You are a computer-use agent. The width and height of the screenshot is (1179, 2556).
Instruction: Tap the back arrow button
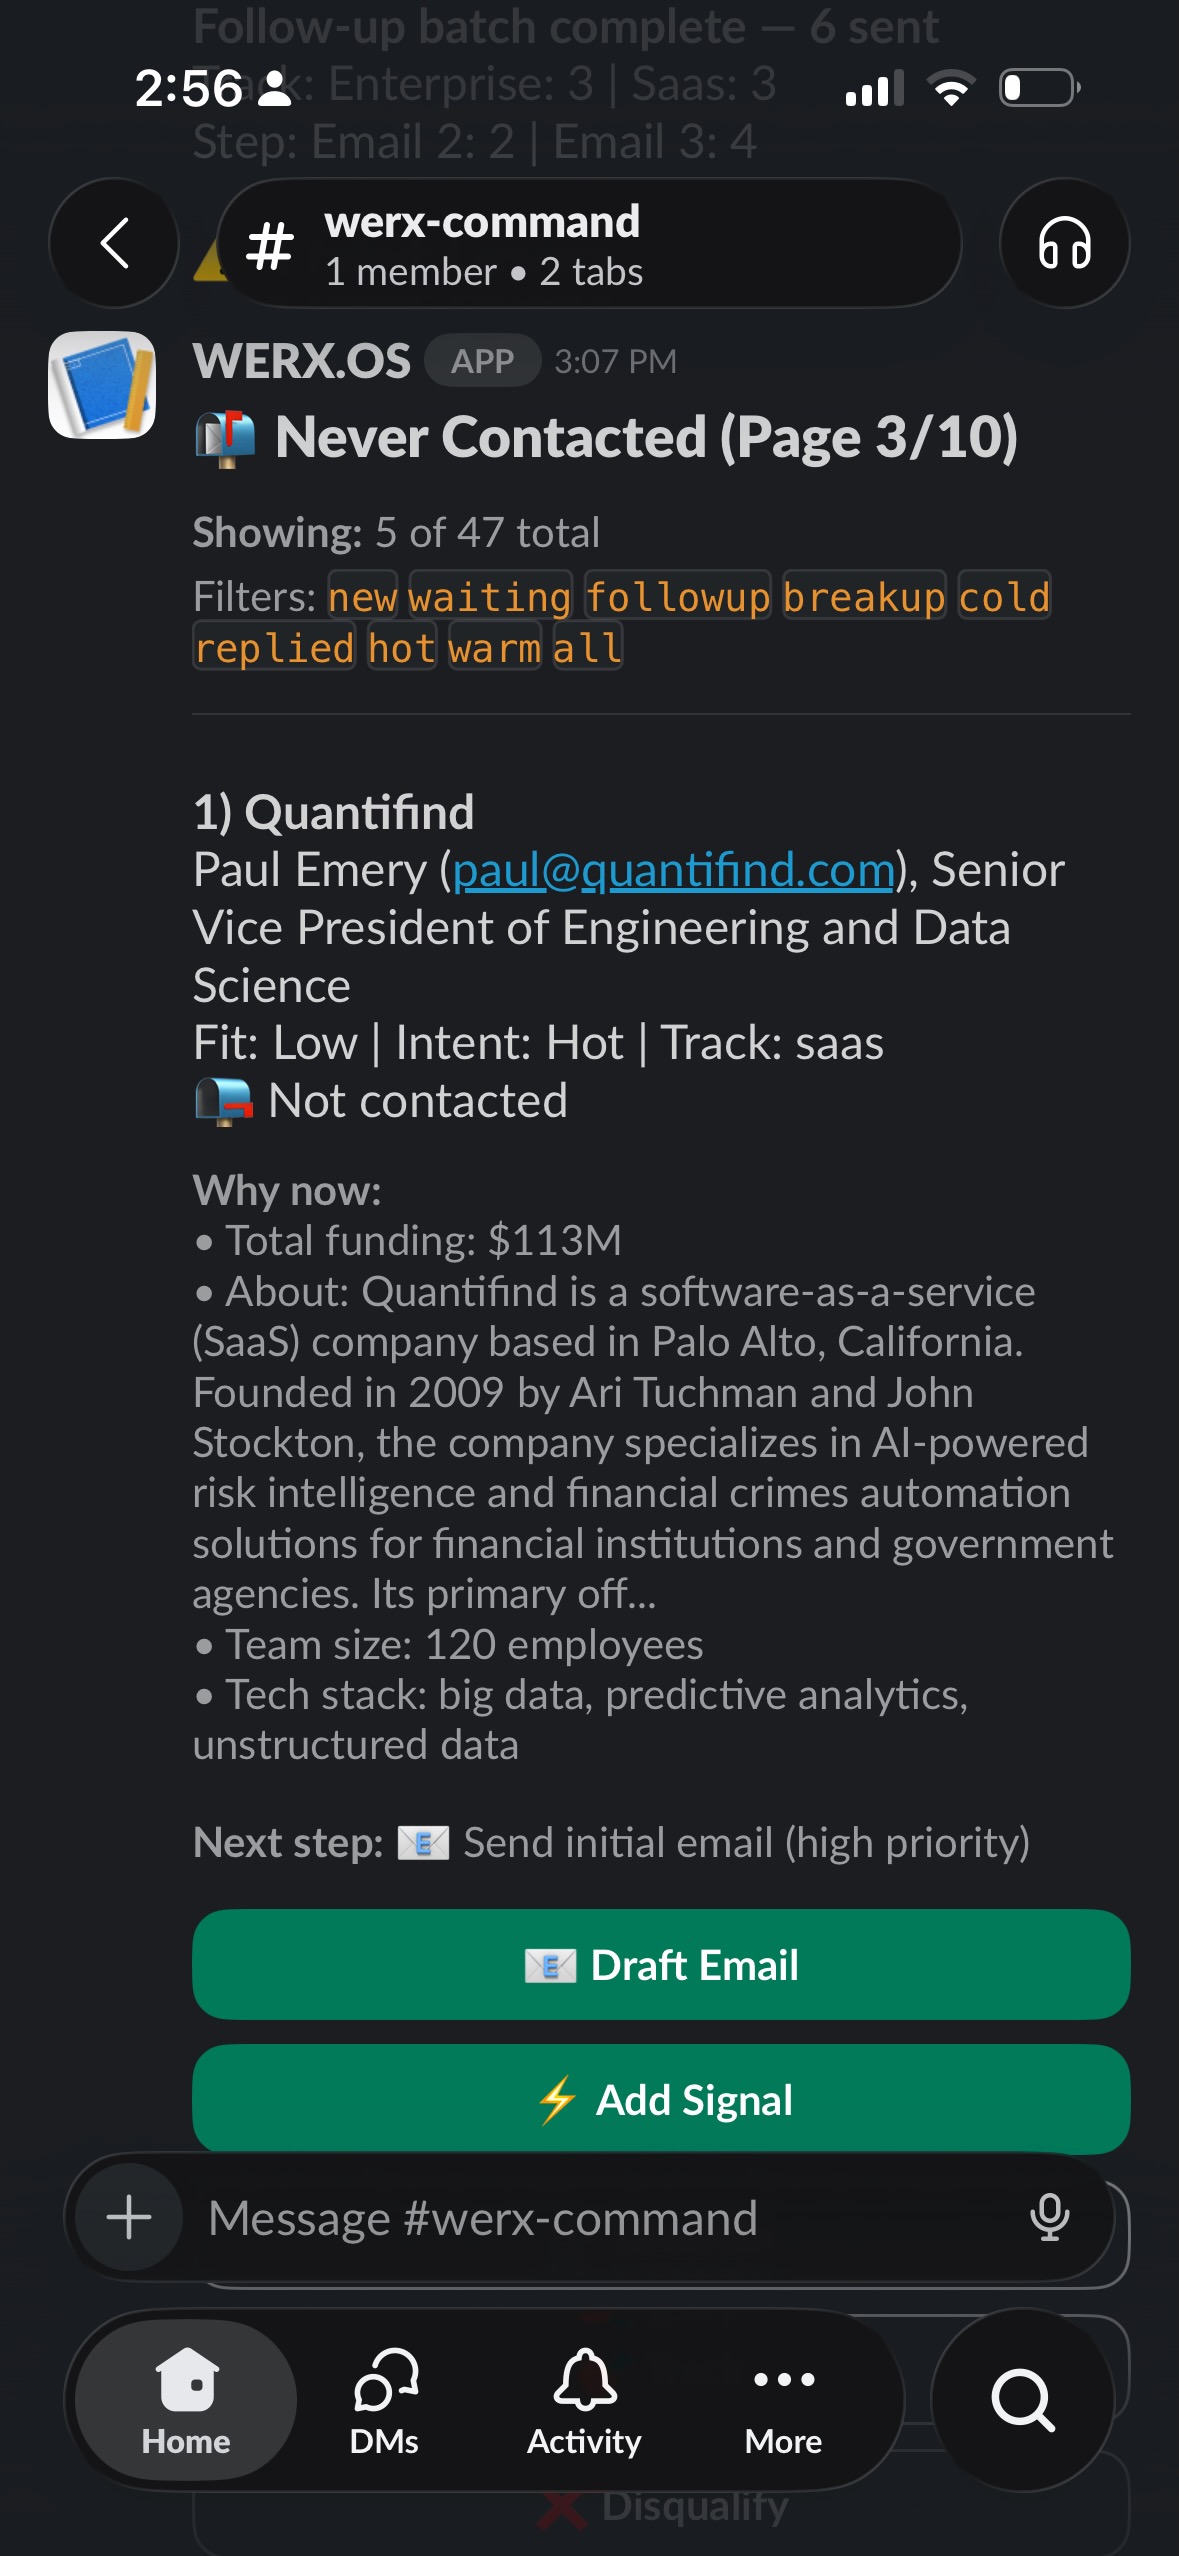click(114, 243)
